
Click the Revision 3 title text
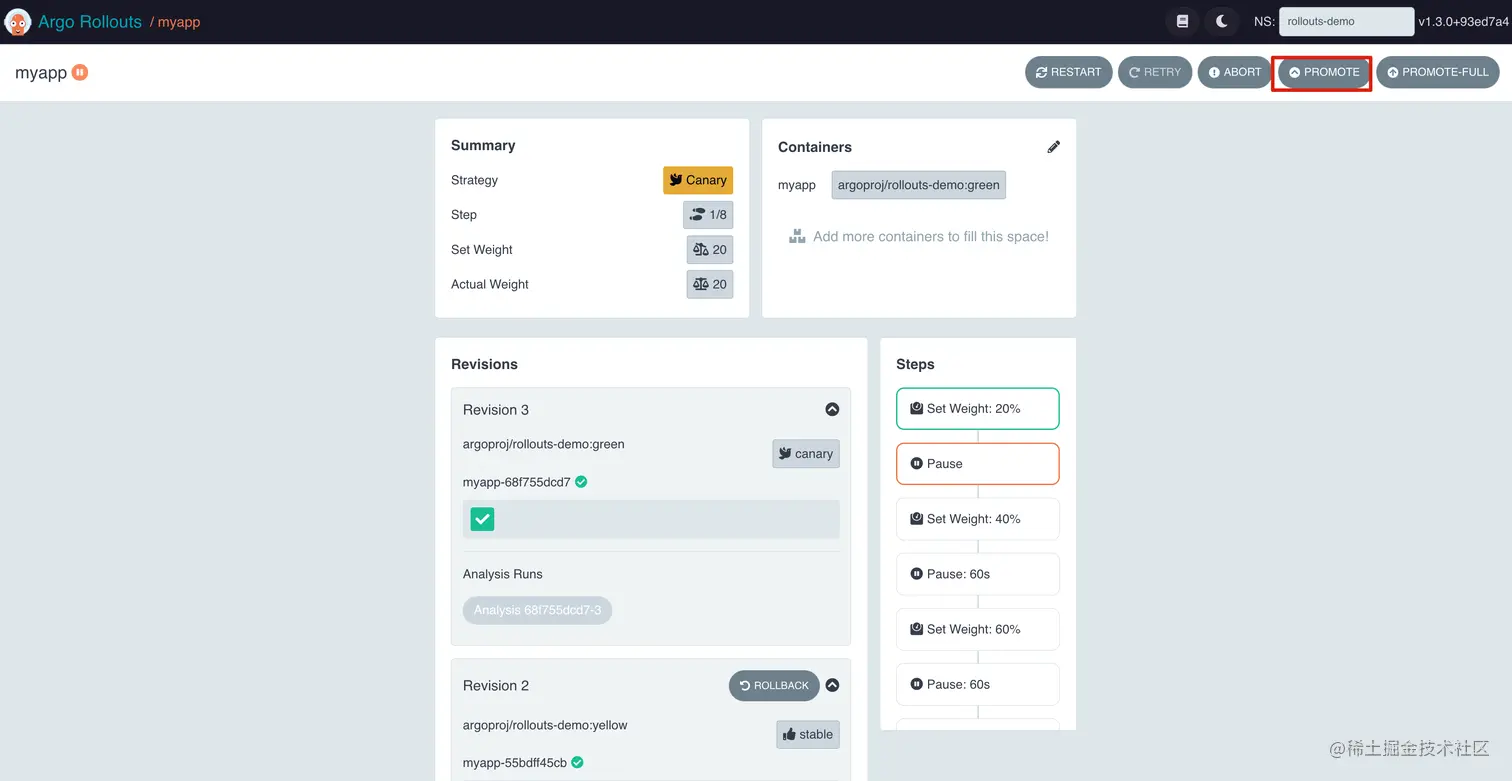(x=496, y=410)
